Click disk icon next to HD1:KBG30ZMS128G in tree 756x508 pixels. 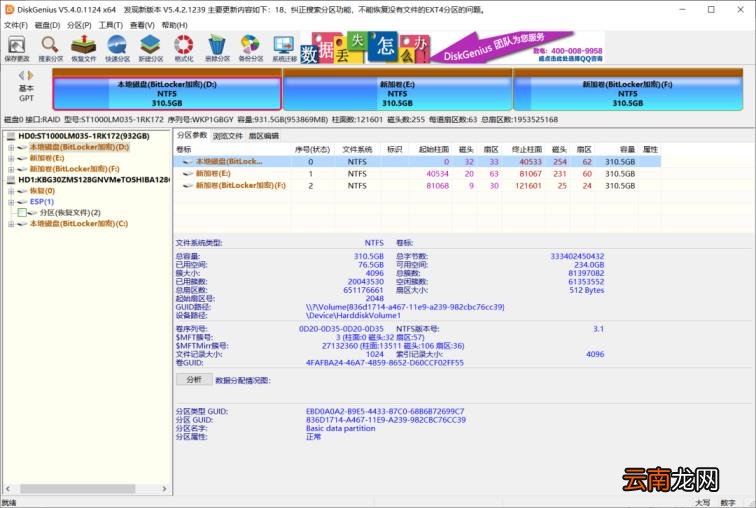tap(11, 180)
